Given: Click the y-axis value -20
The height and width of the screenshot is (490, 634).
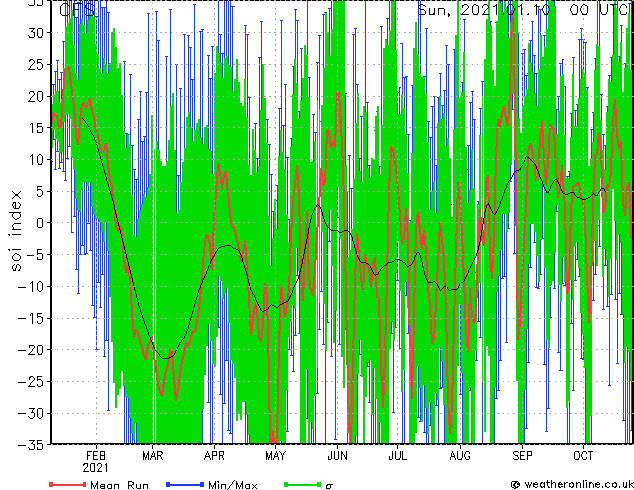Looking at the screenshot, I should click(x=31, y=350).
